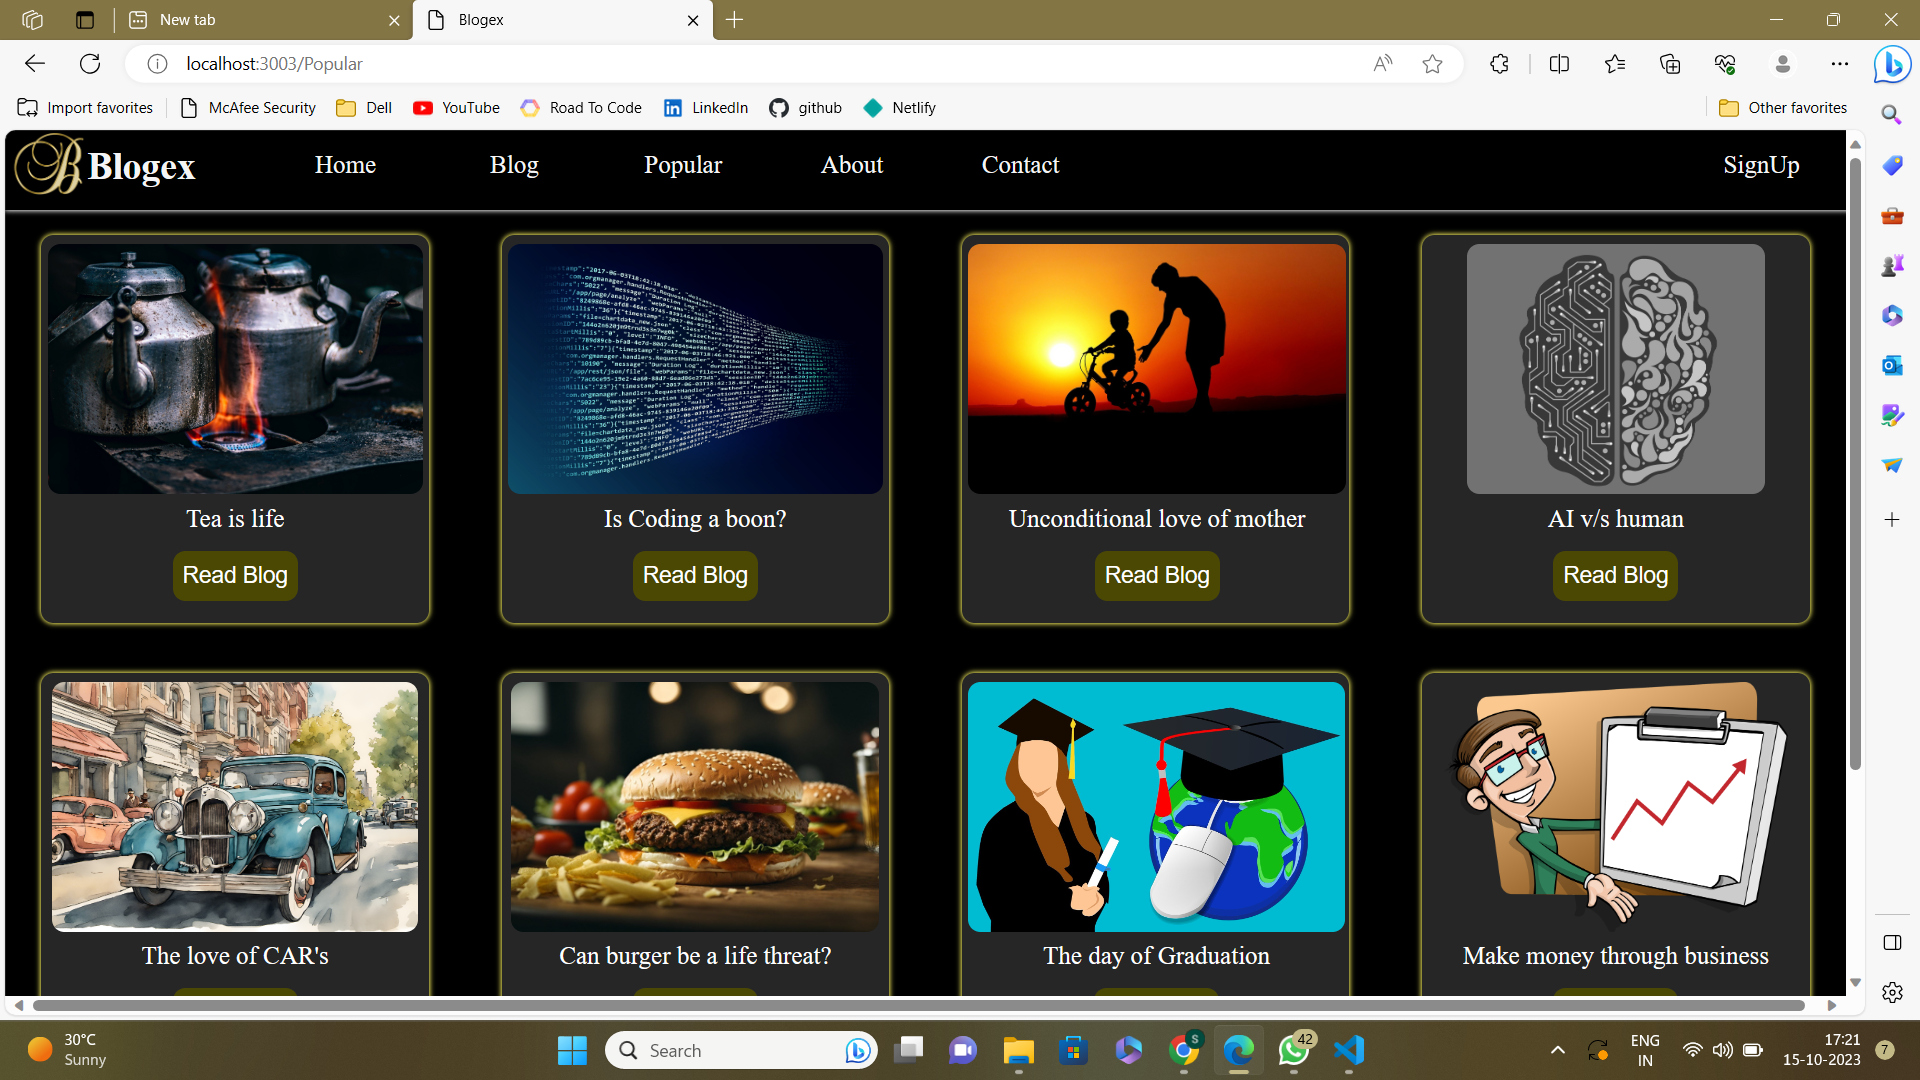1920x1080 pixels.
Task: Open Visual Studio Code from taskbar
Action: click(x=1349, y=1050)
